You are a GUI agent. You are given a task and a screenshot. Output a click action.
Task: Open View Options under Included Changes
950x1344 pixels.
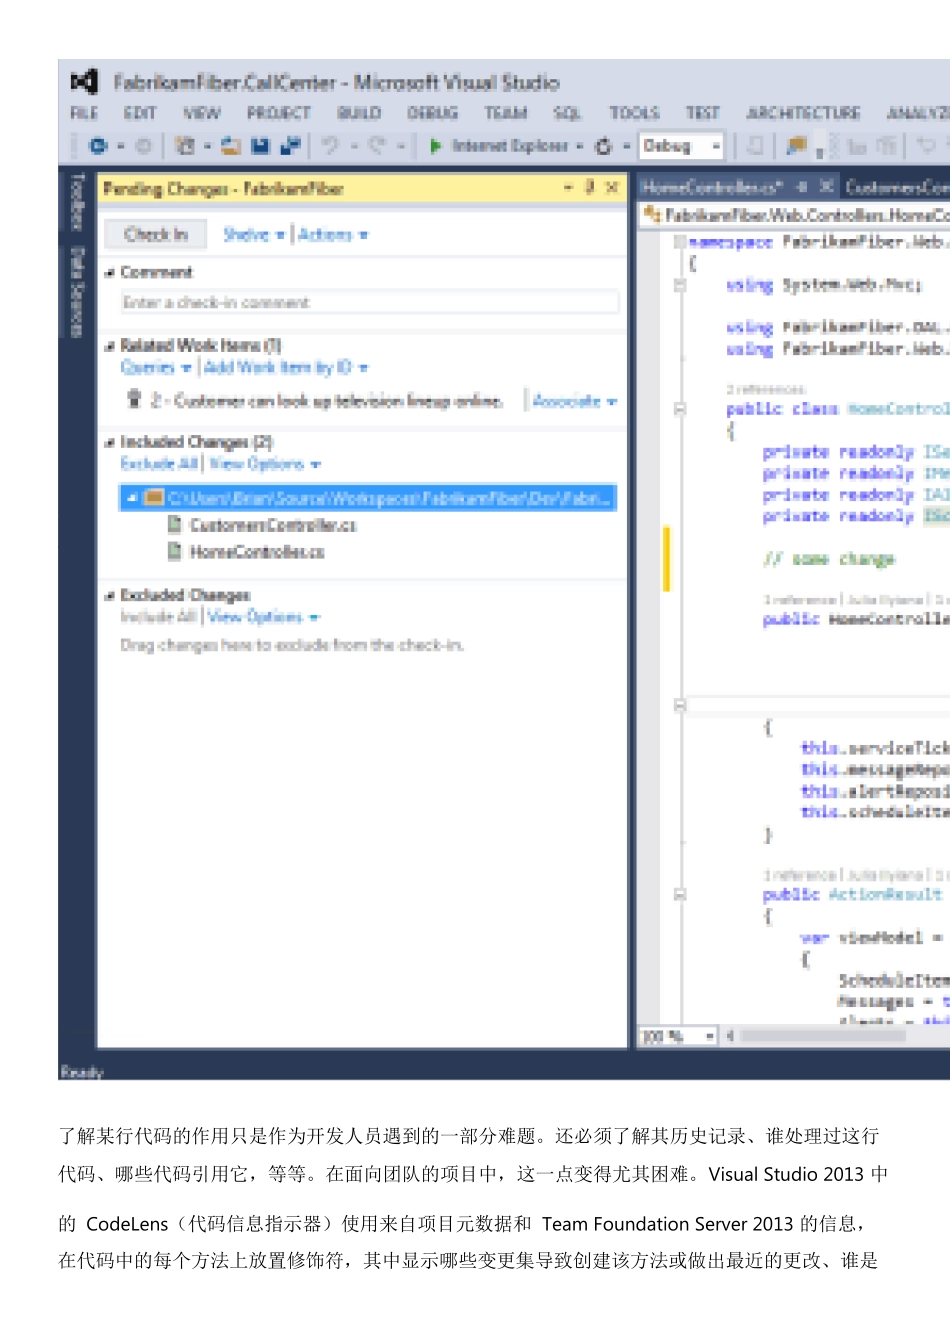point(265,464)
